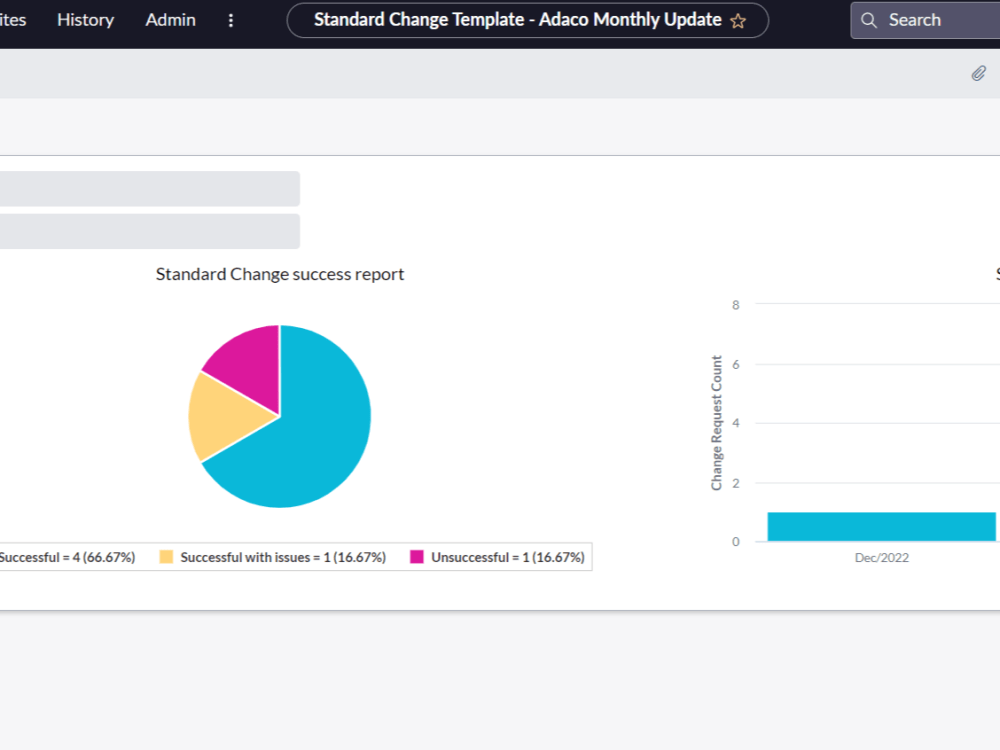Click inside the Search input field
The width and height of the screenshot is (1000, 750).
[930, 20]
